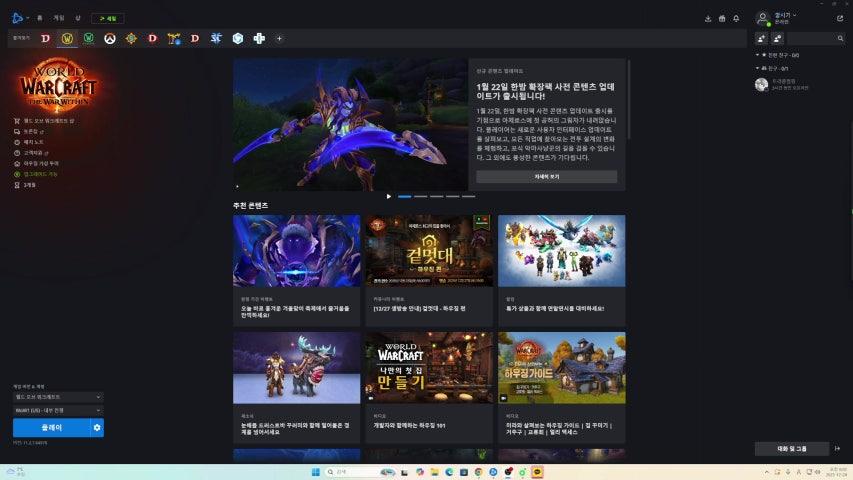Viewport: 853px width, 480px height.
Task: Pop out the friends panel with top-right icon
Action: pos(839,18)
